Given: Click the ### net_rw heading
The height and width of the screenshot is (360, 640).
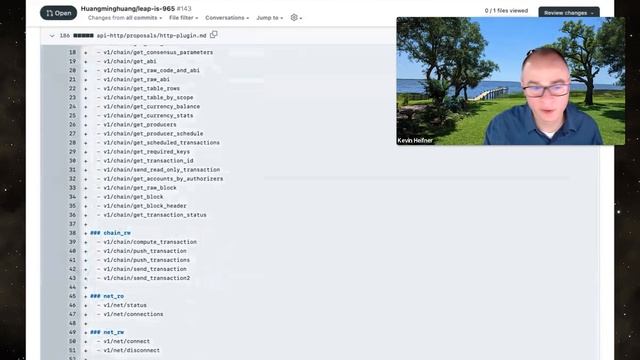Looking at the screenshot, I should pos(107,332).
